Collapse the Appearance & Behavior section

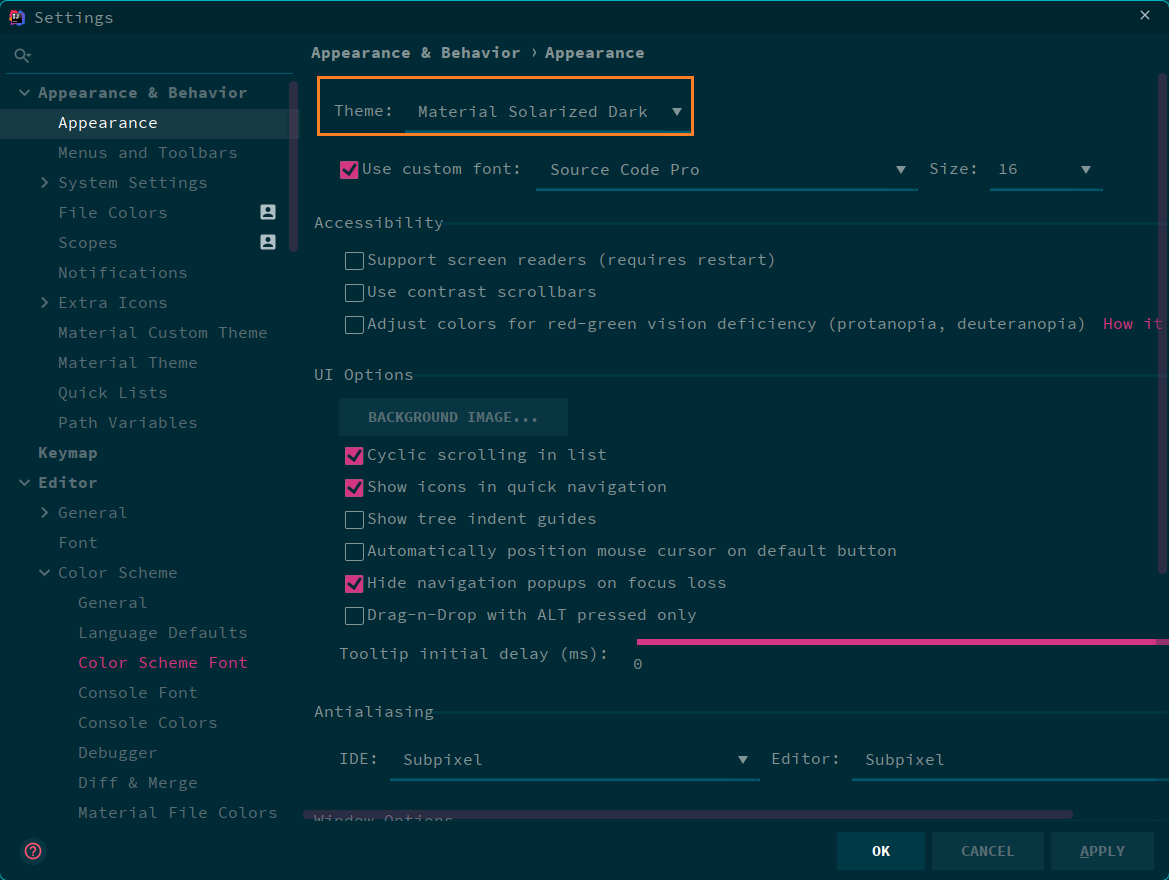point(24,92)
